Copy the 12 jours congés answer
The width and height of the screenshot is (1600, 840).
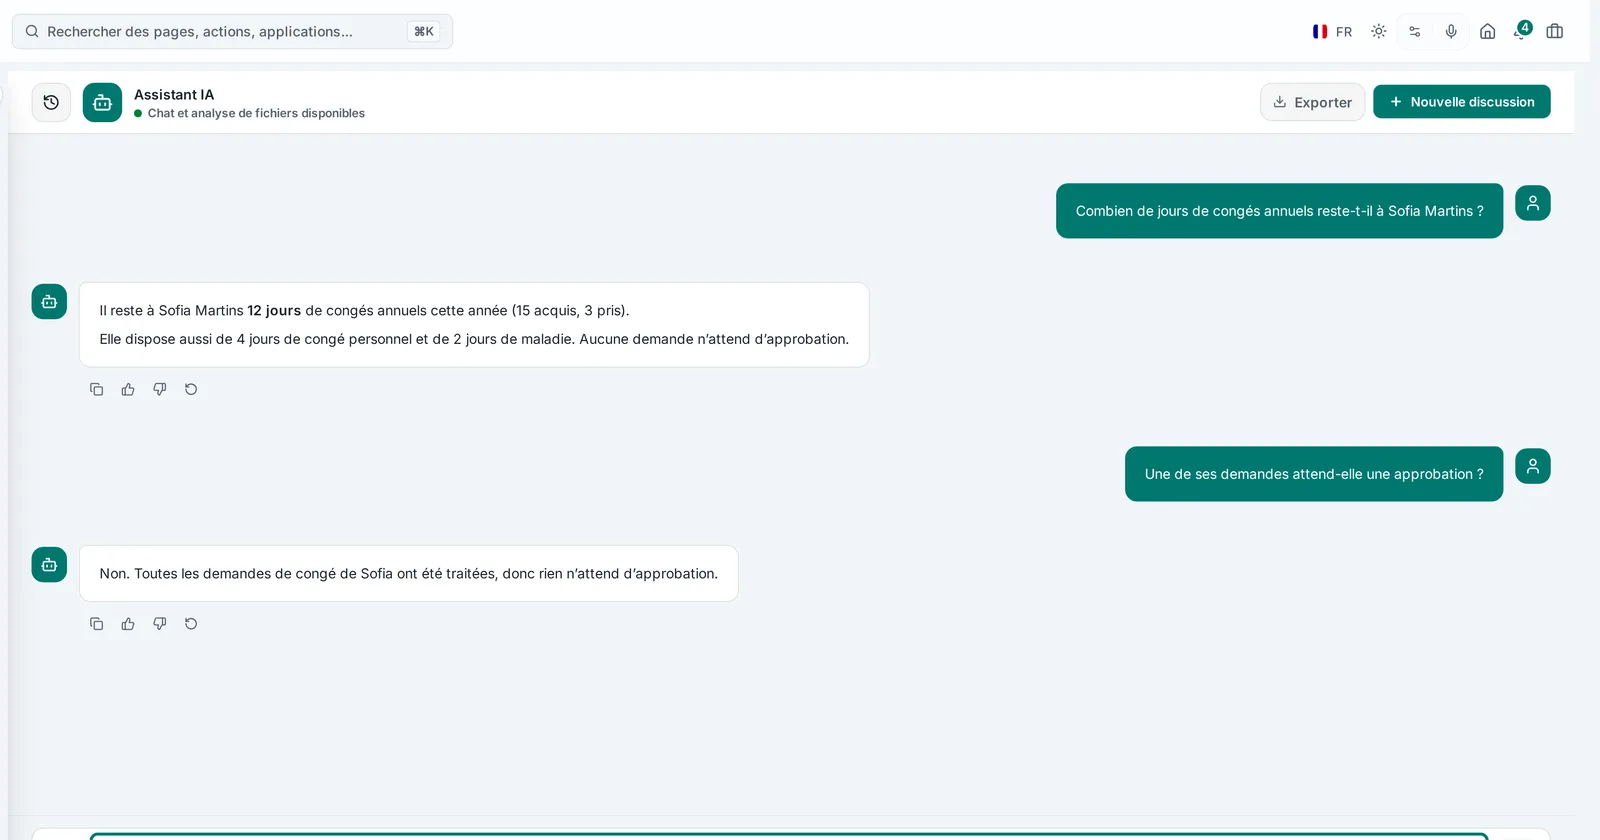[x=97, y=389]
